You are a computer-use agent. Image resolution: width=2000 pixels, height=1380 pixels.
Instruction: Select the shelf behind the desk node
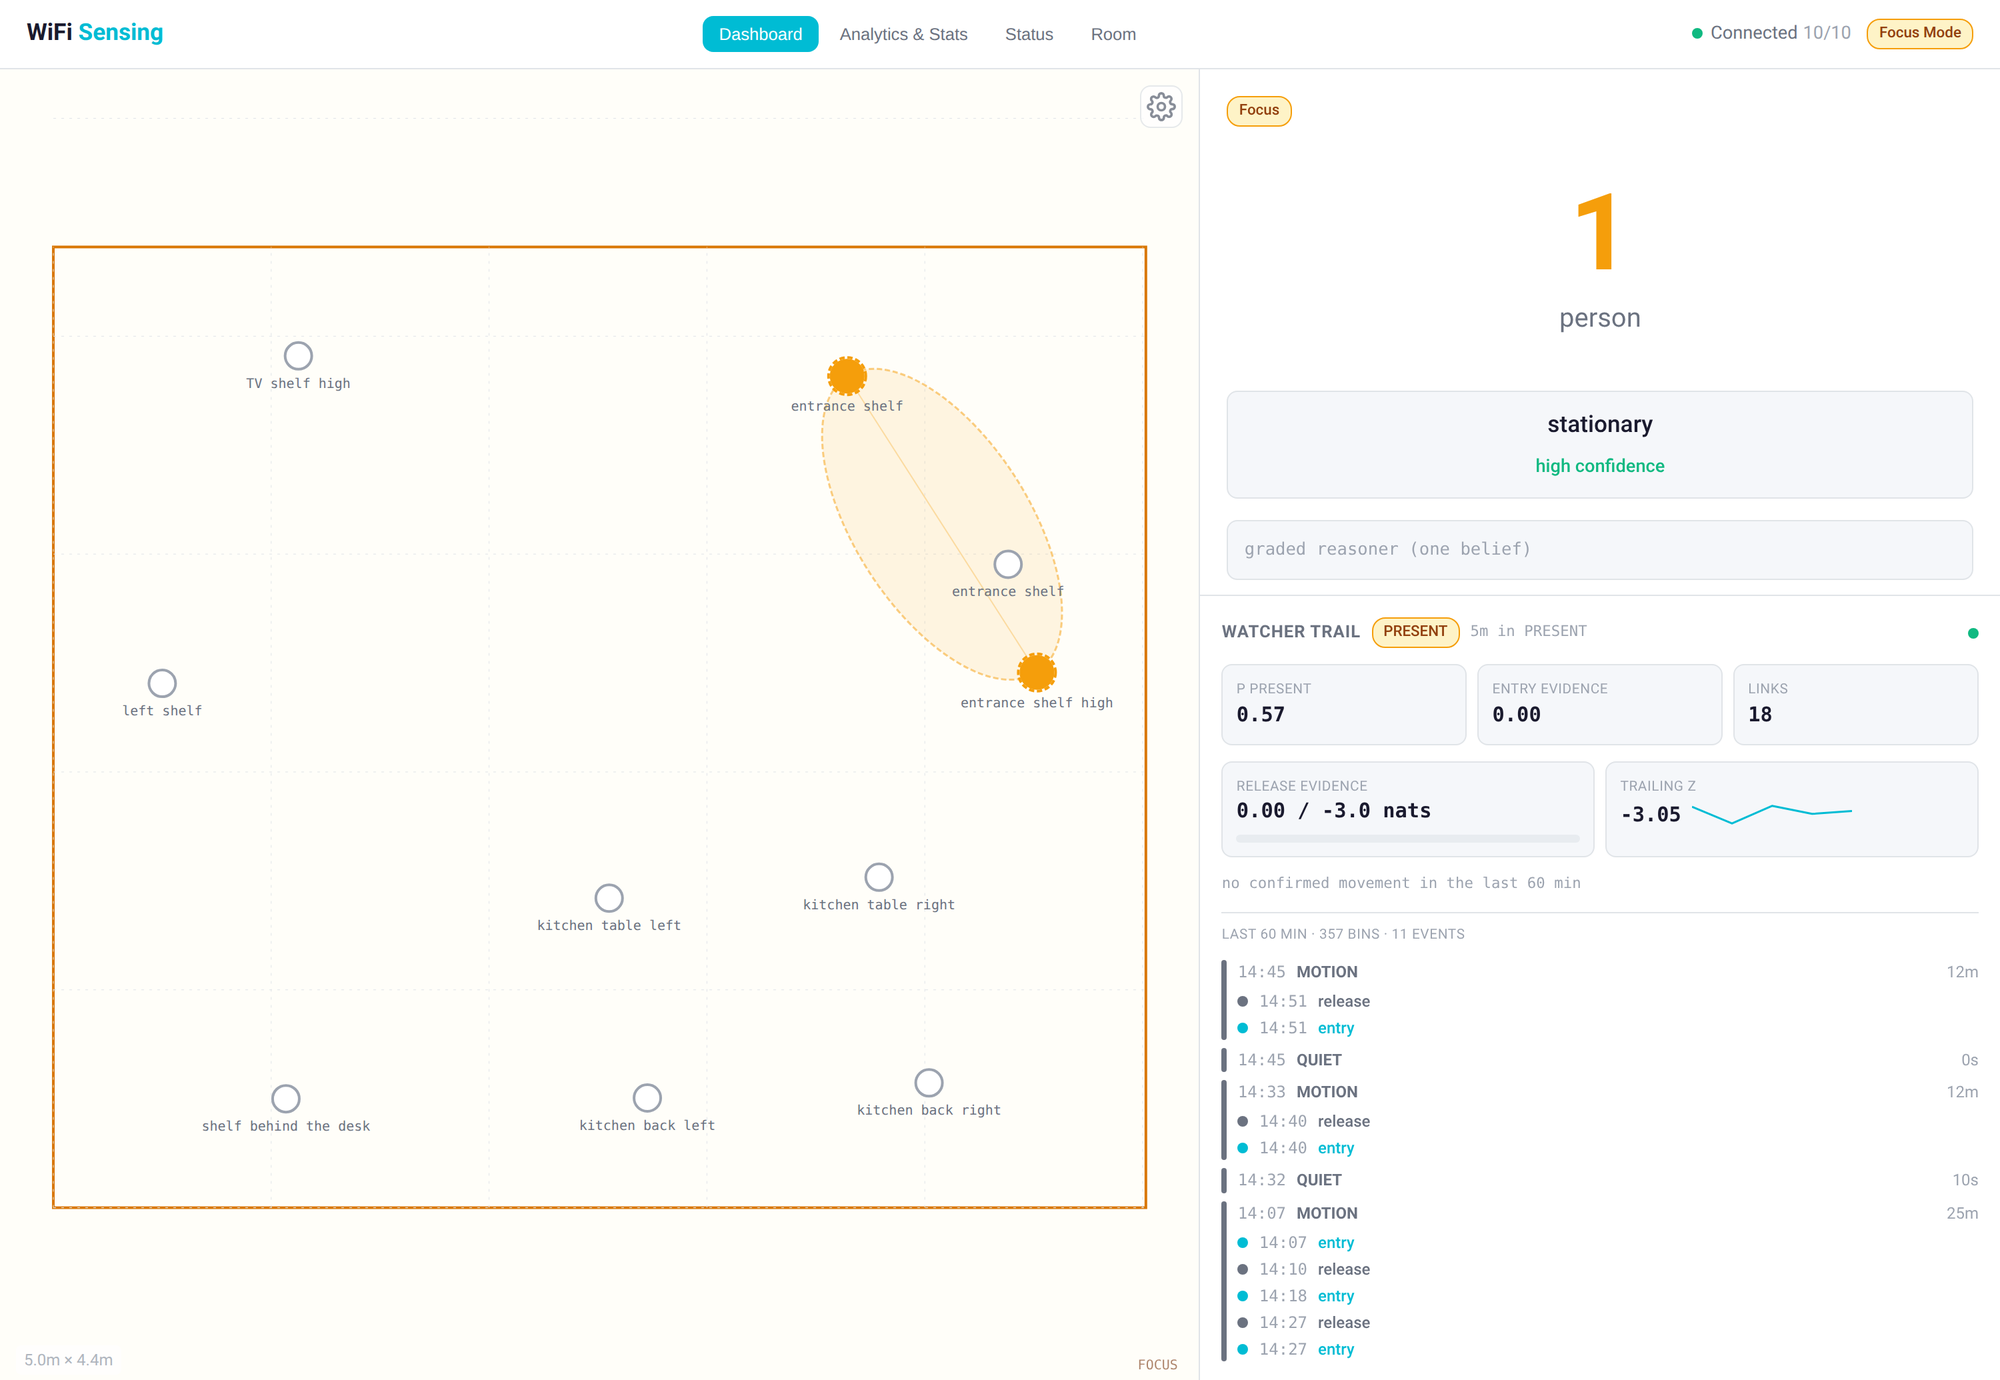pos(286,1099)
